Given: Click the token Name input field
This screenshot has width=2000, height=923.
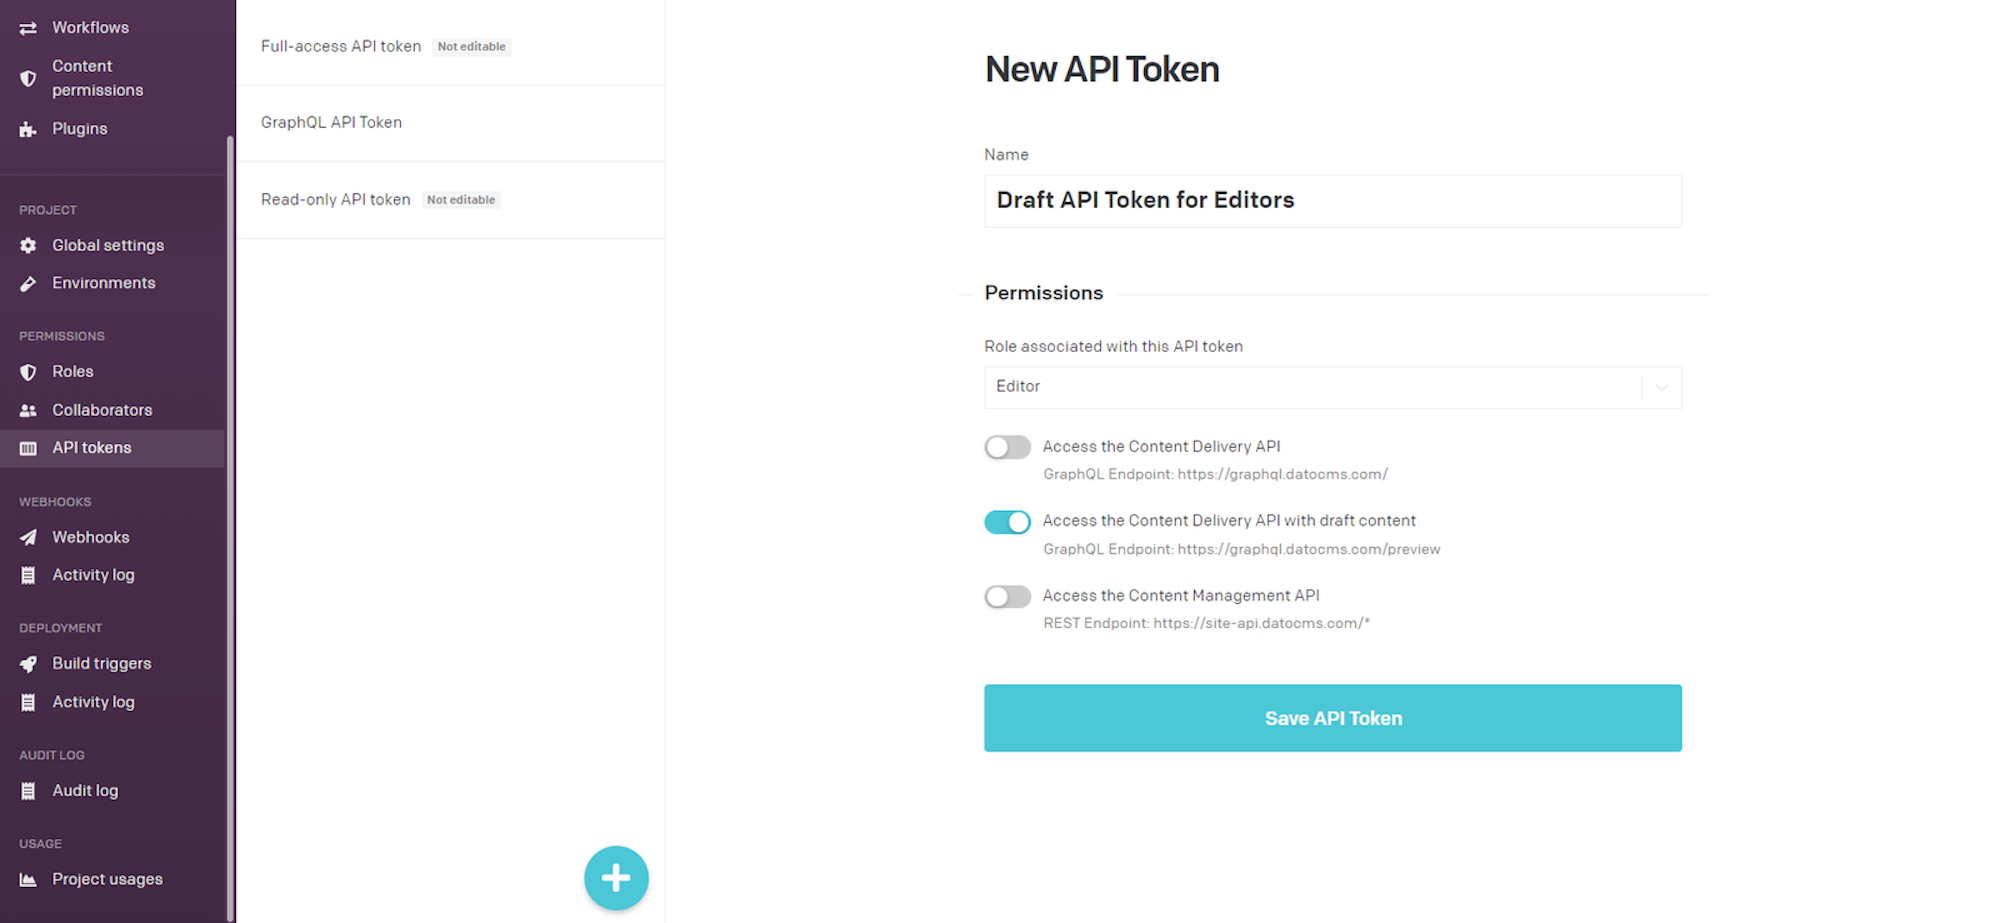Looking at the screenshot, I should 1332,201.
